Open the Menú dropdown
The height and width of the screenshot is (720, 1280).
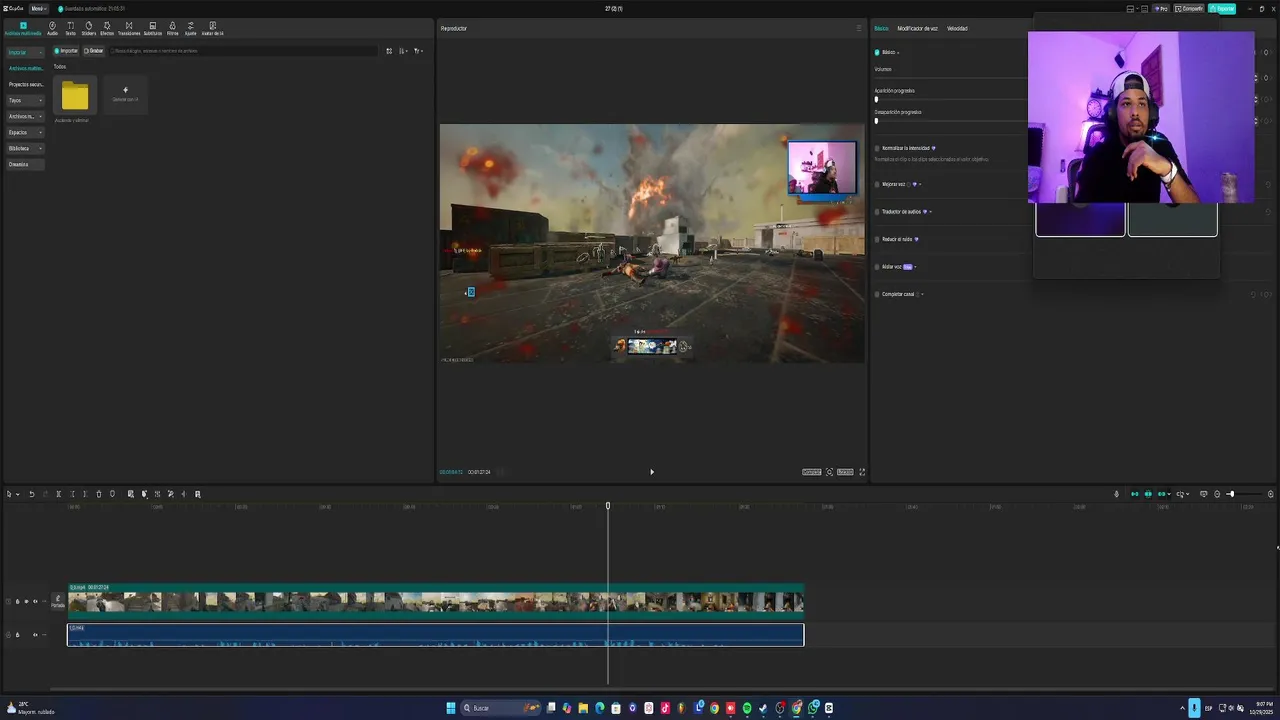[38, 8]
